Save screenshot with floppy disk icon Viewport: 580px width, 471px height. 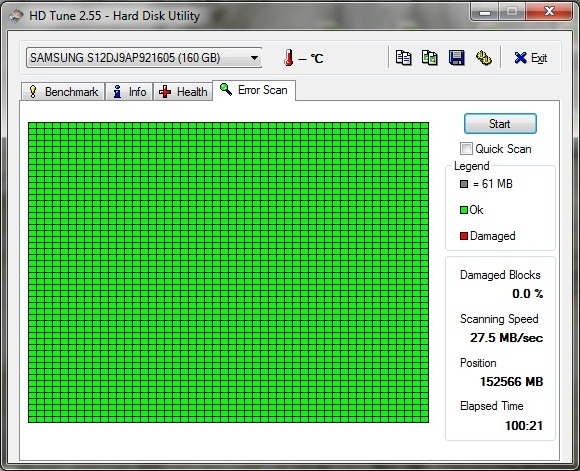[x=456, y=58]
